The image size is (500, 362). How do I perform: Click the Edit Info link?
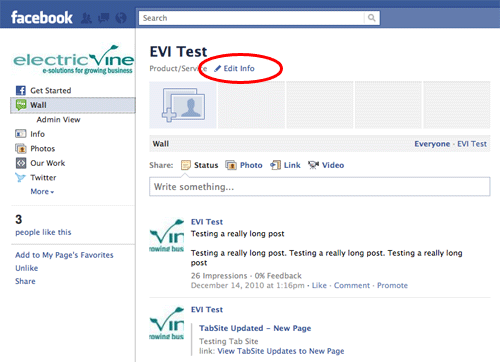click(x=239, y=68)
